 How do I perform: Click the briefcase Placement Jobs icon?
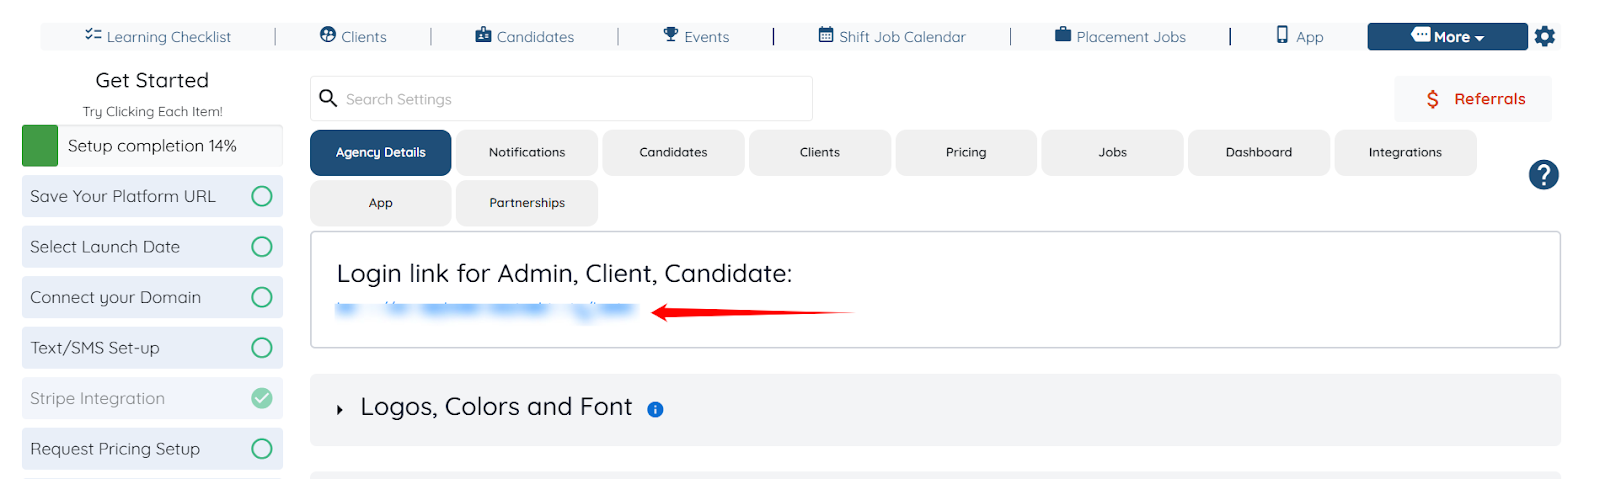pos(1063,35)
